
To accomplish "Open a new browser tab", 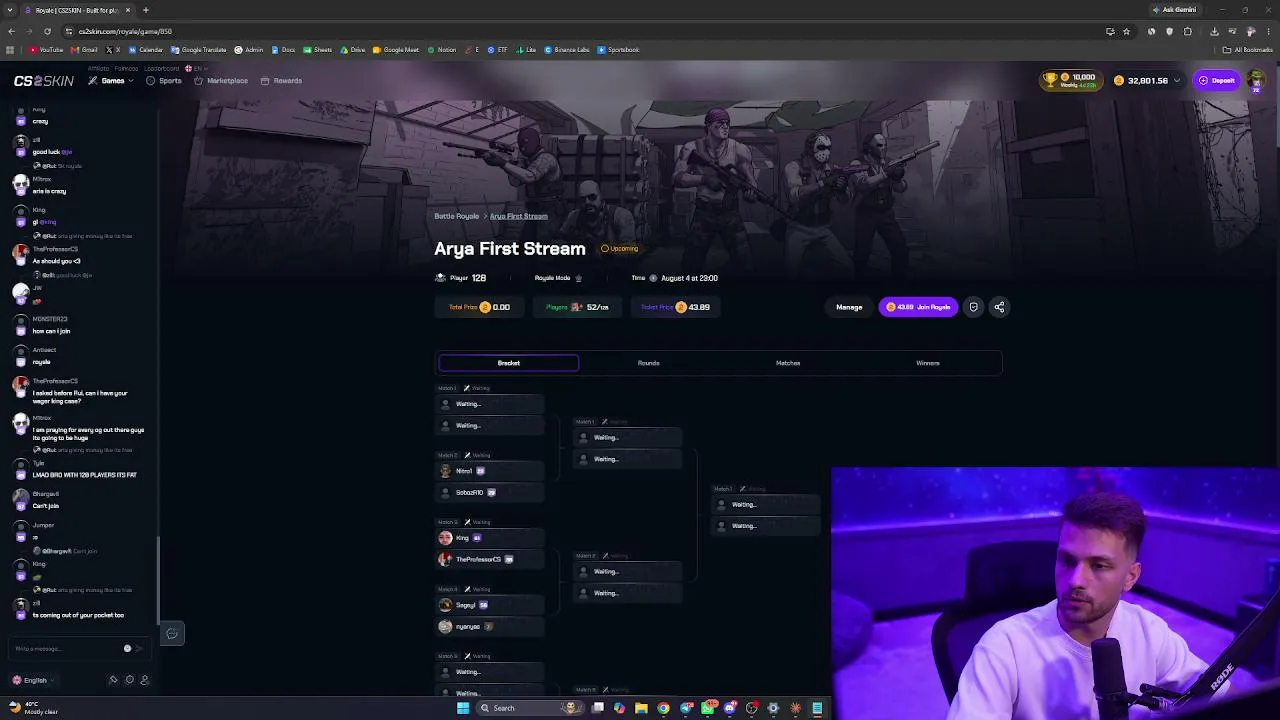I will [x=146, y=10].
